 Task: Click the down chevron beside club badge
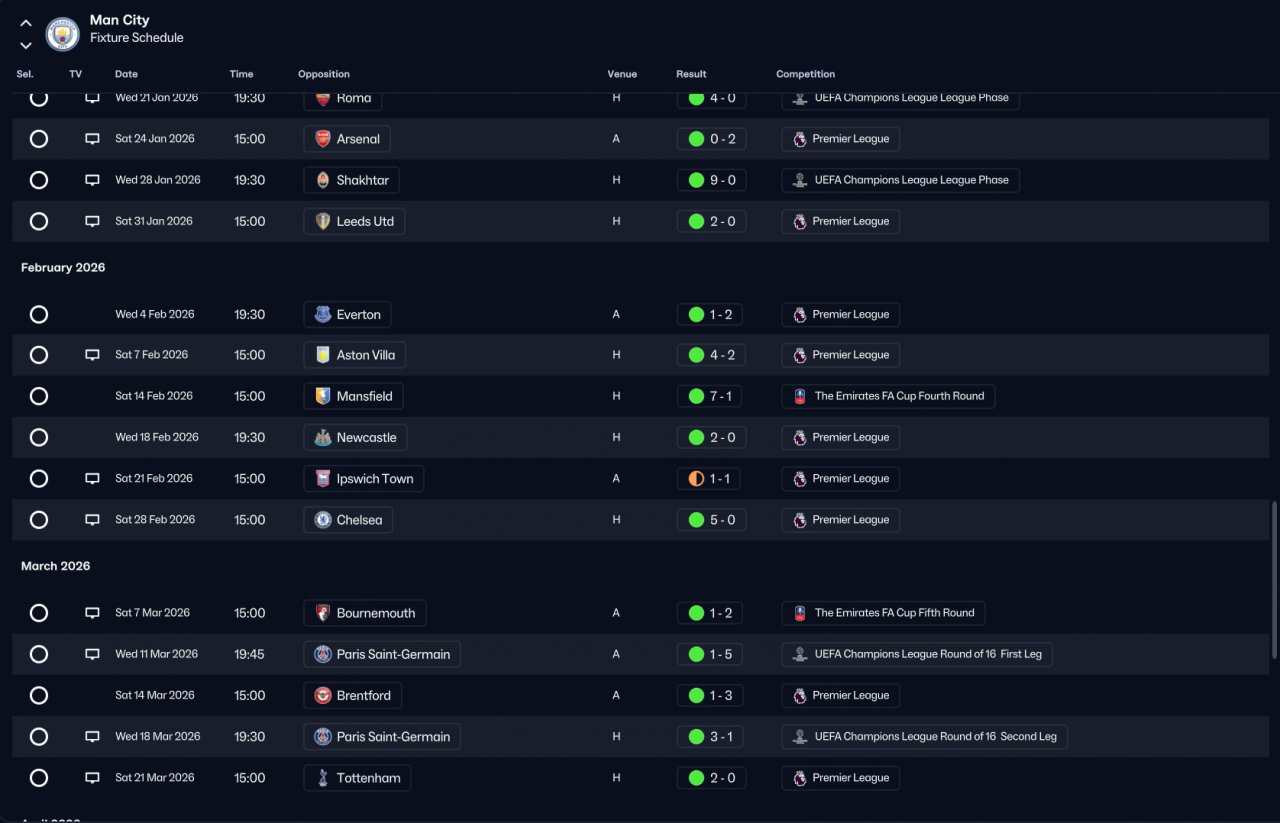click(26, 46)
